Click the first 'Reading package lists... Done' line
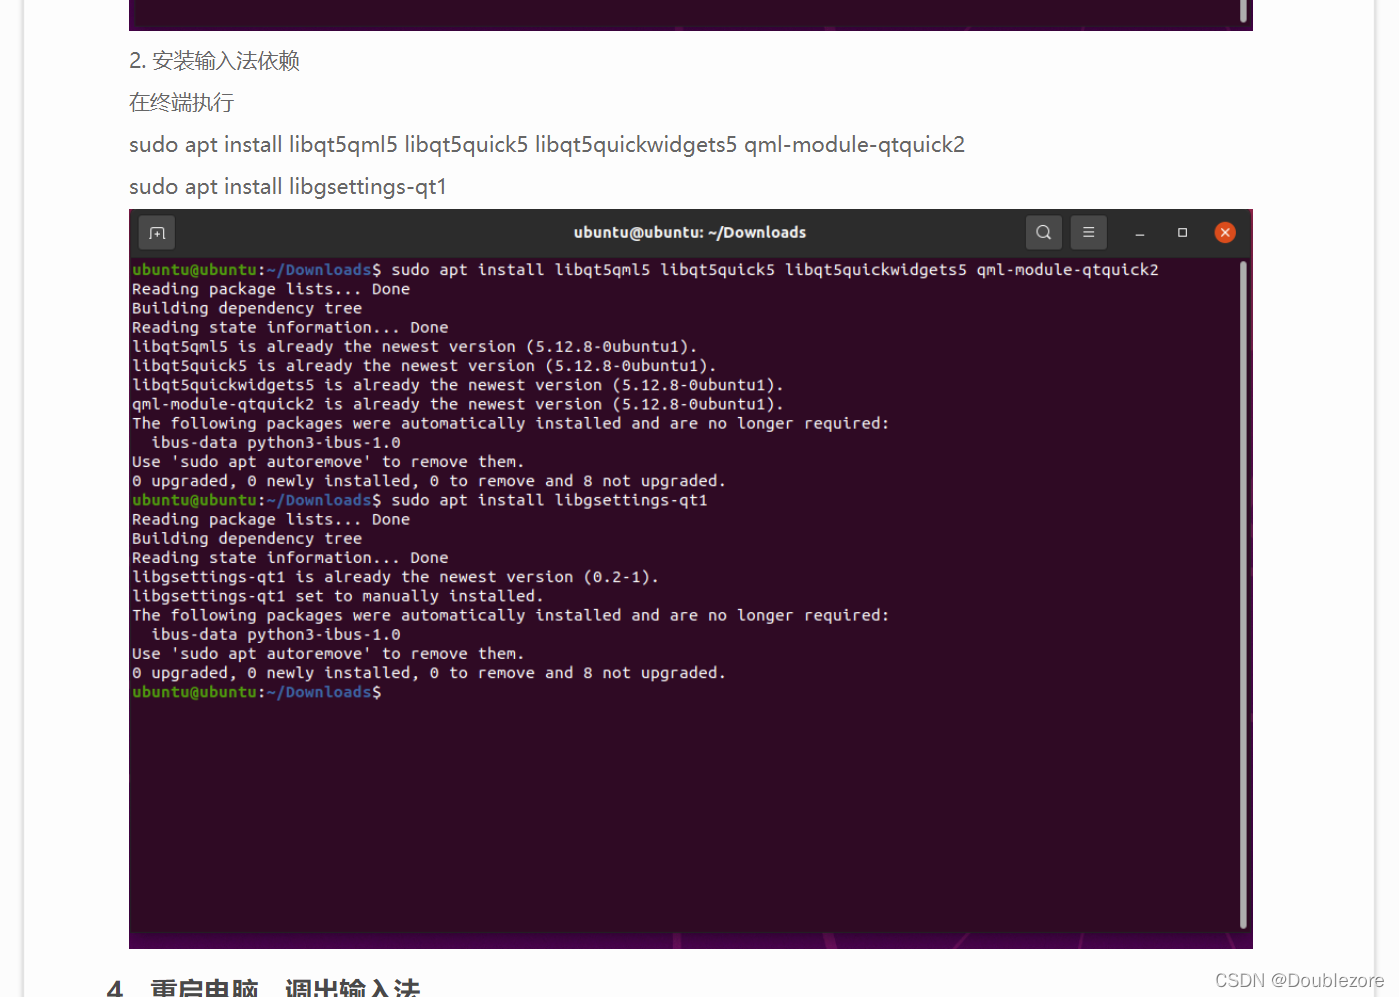This screenshot has width=1399, height=997. 271,289
